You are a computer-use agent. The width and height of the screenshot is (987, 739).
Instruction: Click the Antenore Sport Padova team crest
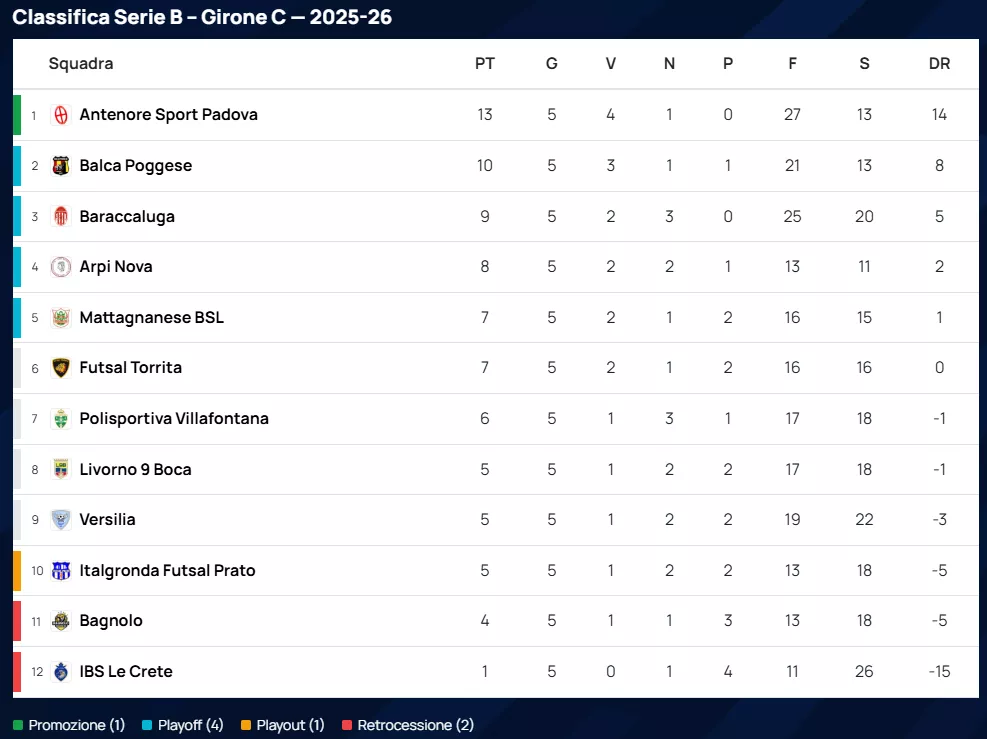[x=61, y=115]
